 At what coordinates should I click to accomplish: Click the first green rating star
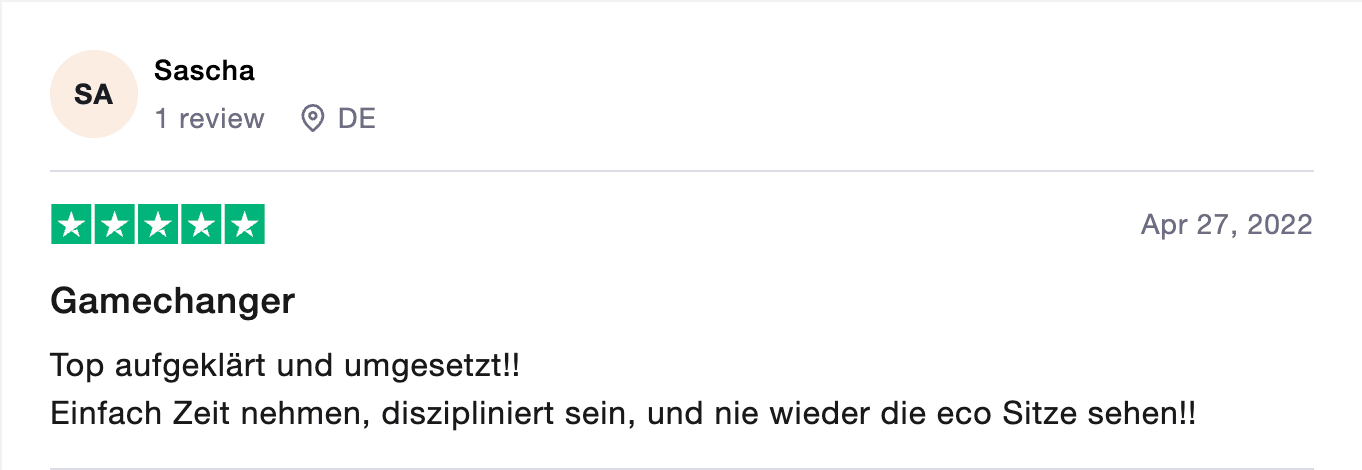click(x=71, y=224)
